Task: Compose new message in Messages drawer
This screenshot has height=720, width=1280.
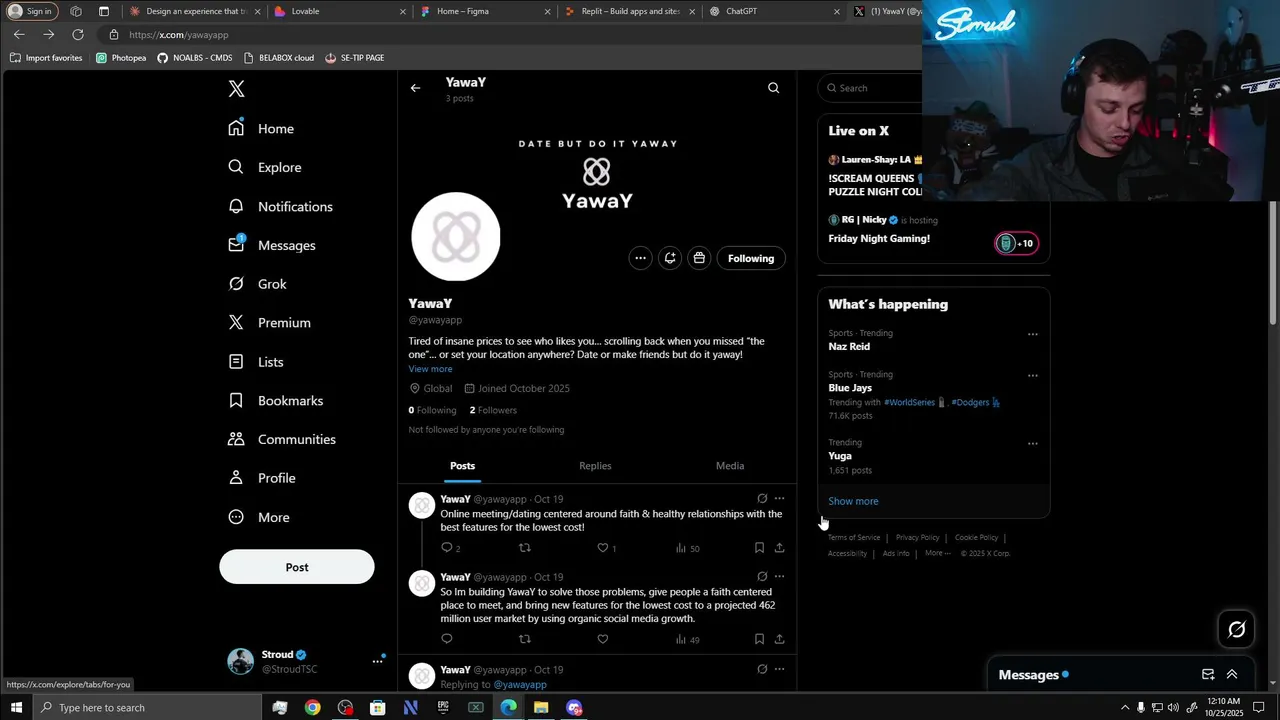Action: pos(1208,675)
